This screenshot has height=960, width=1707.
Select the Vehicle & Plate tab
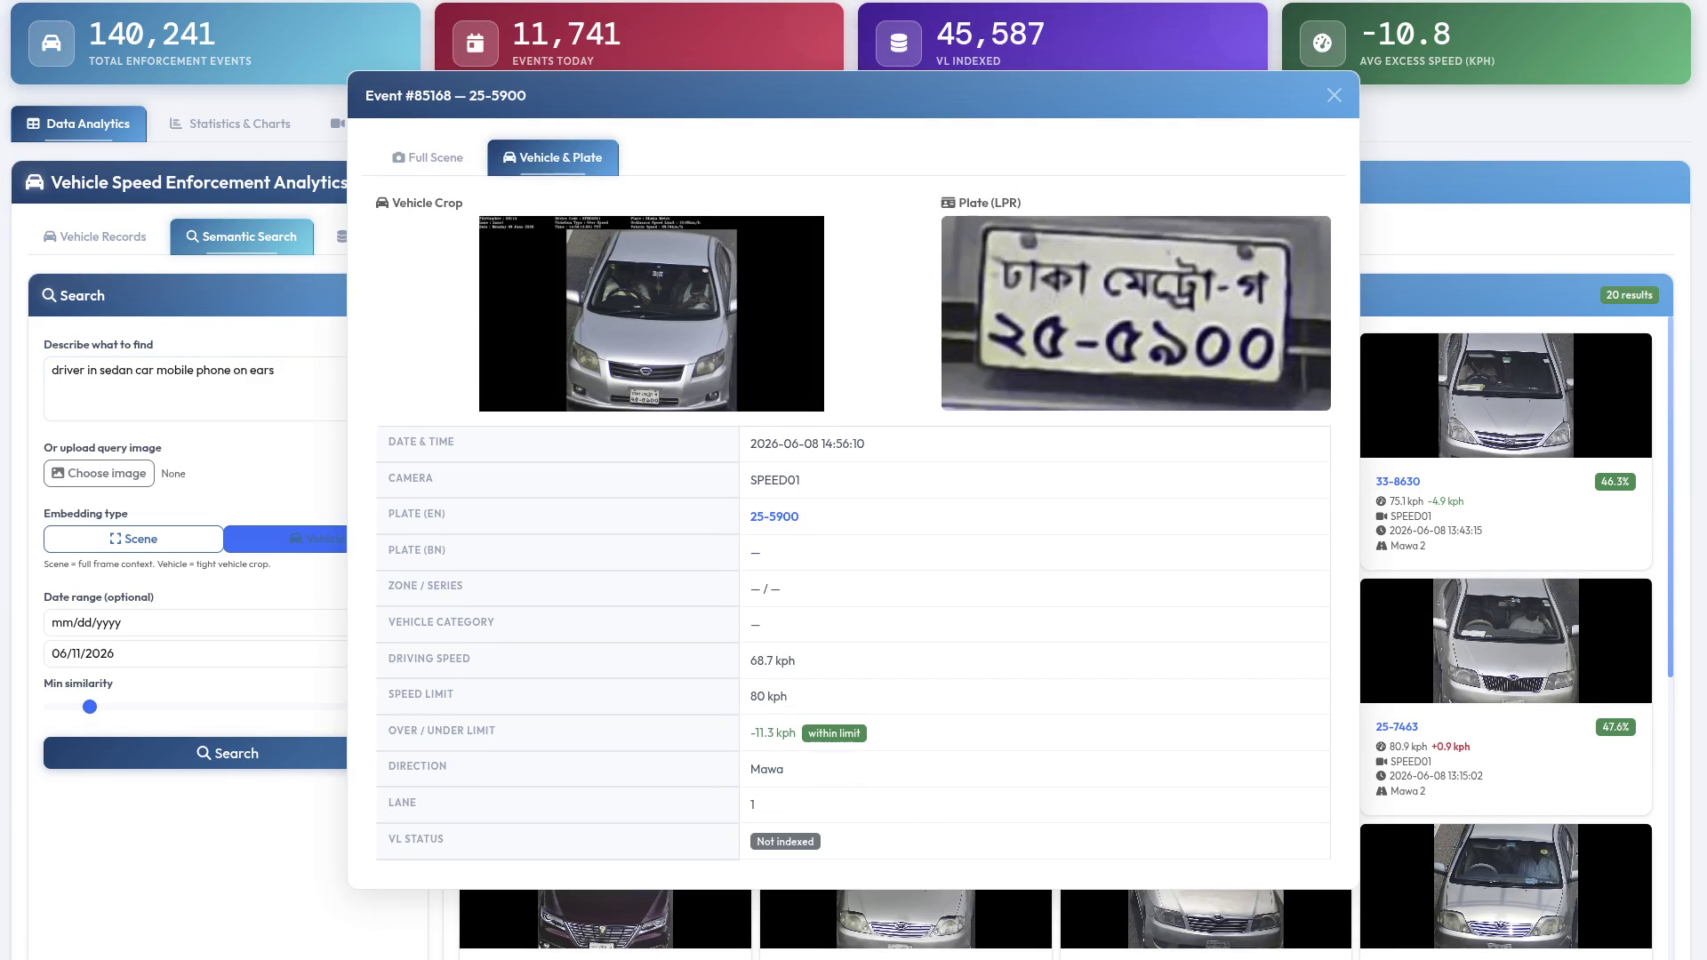click(553, 157)
